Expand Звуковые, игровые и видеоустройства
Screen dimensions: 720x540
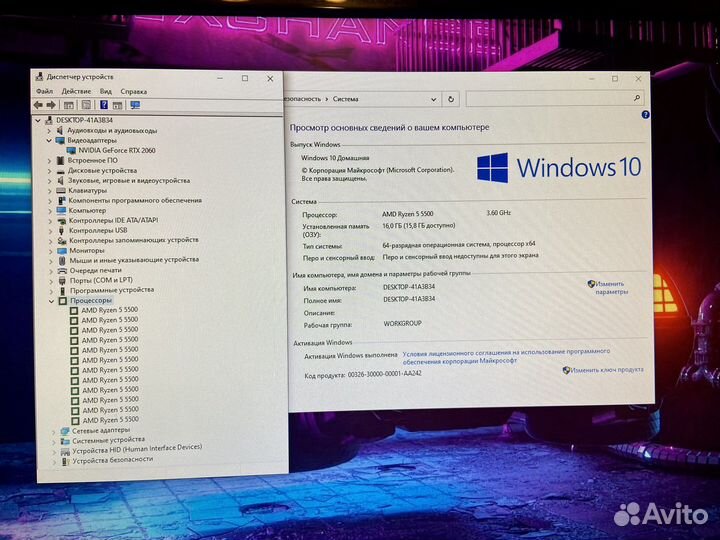[50, 181]
